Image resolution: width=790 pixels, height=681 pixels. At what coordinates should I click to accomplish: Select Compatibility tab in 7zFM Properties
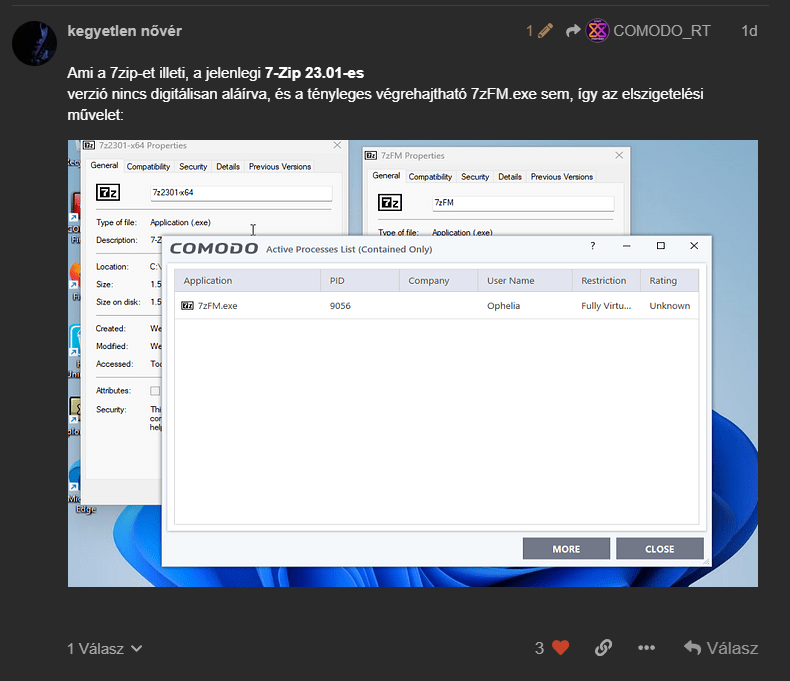(430, 177)
